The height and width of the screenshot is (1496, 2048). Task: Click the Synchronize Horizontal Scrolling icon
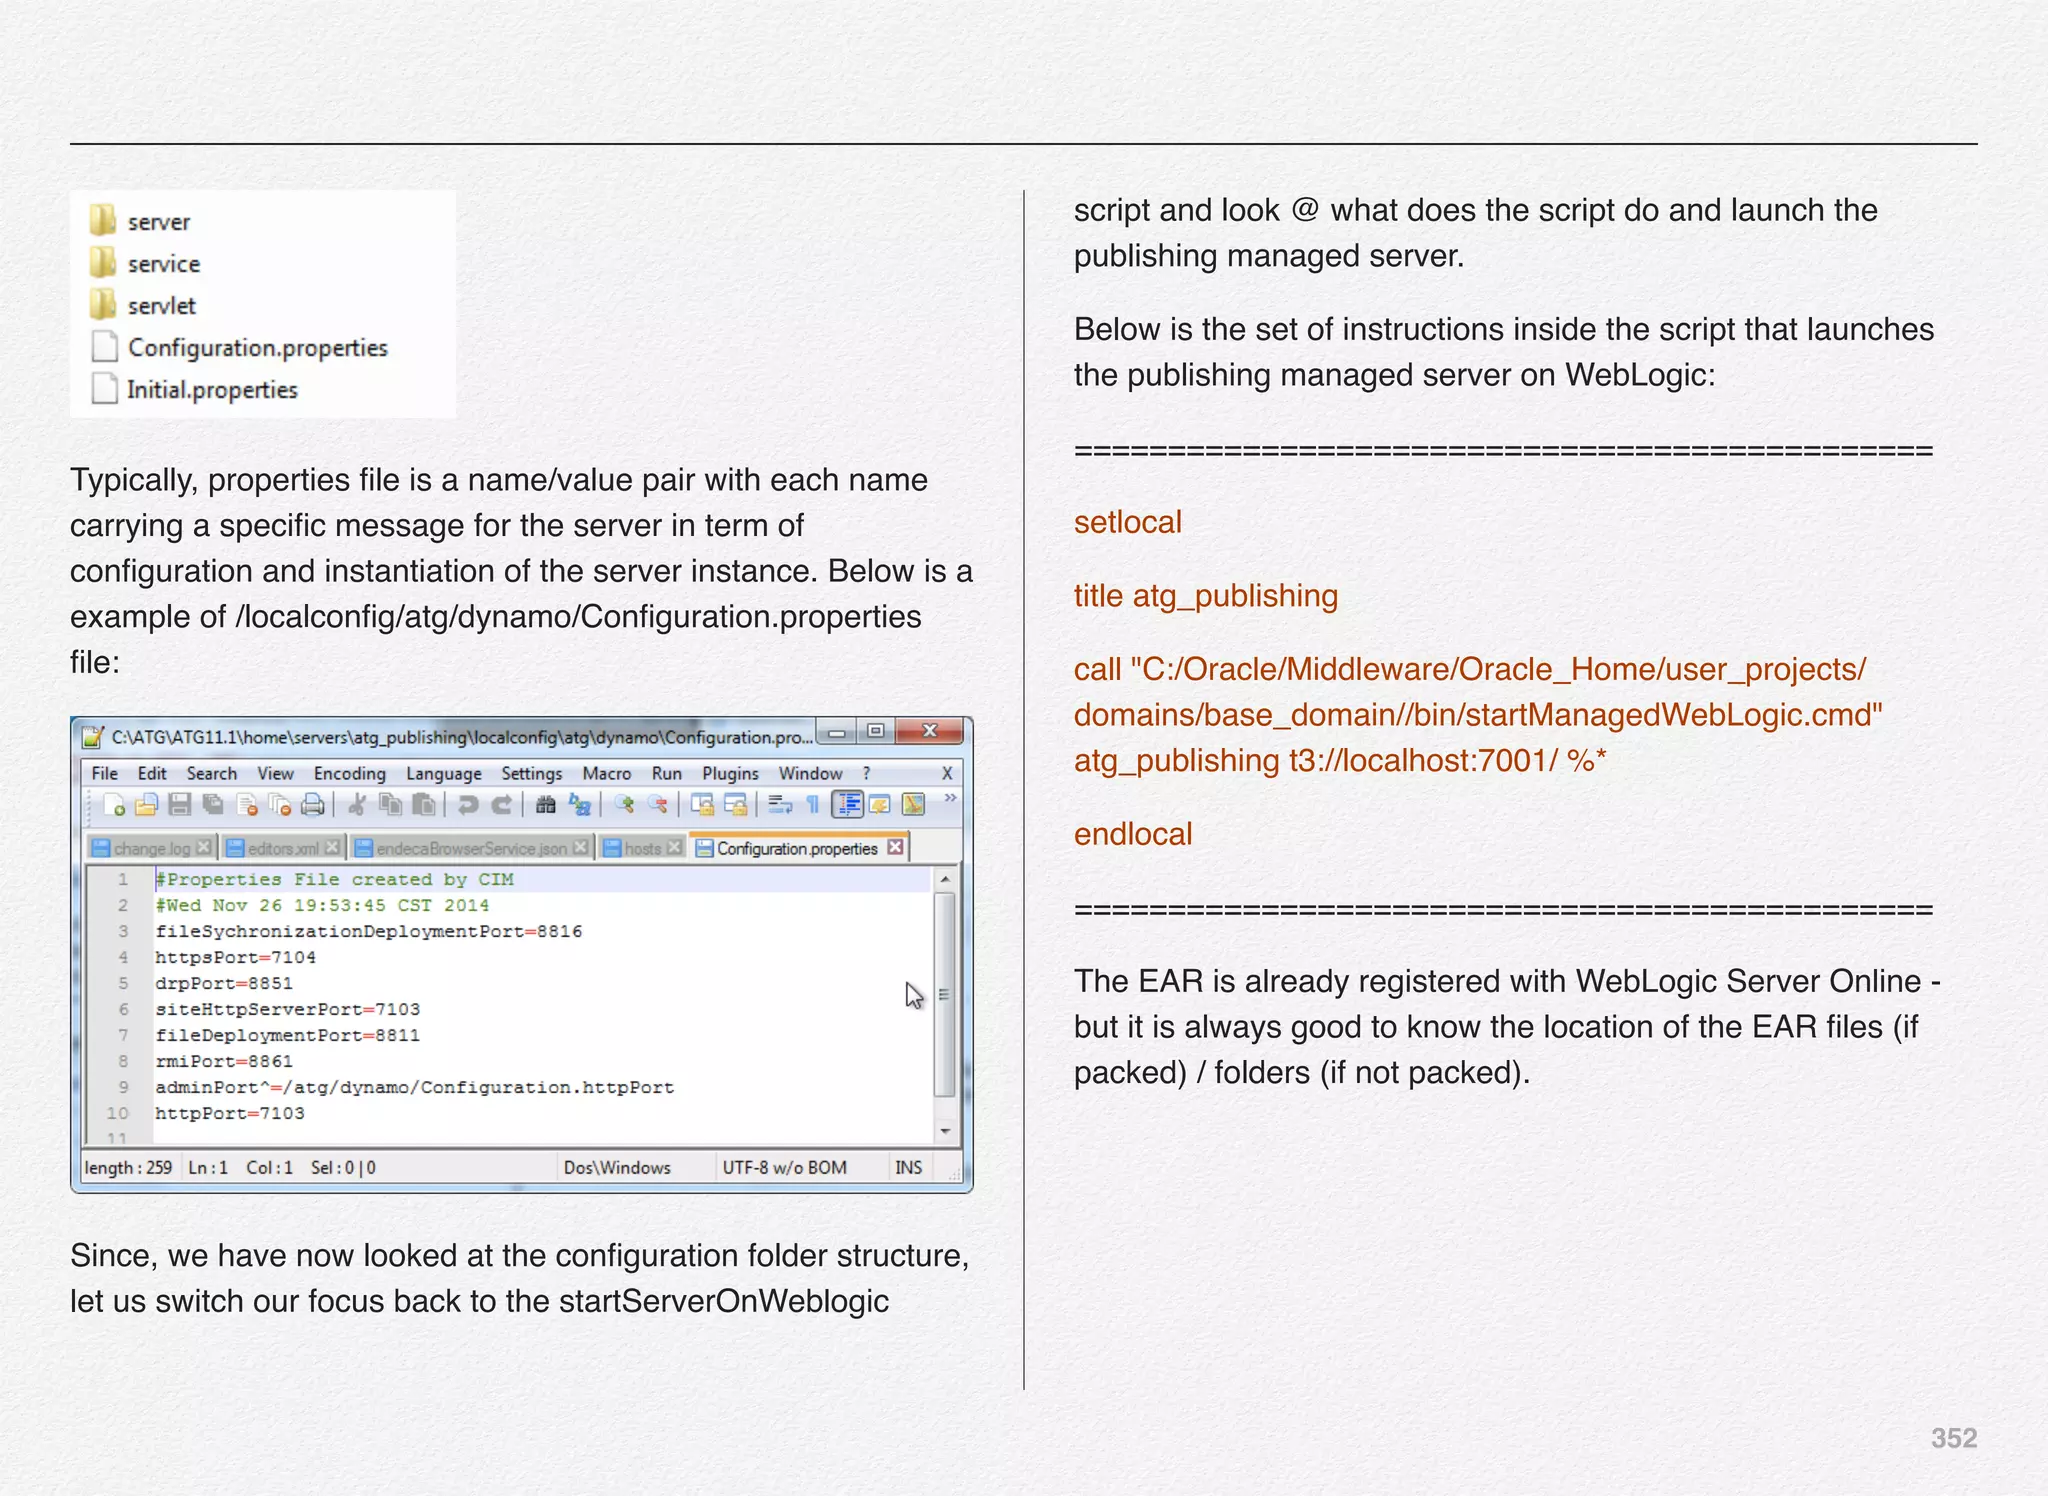point(735,805)
